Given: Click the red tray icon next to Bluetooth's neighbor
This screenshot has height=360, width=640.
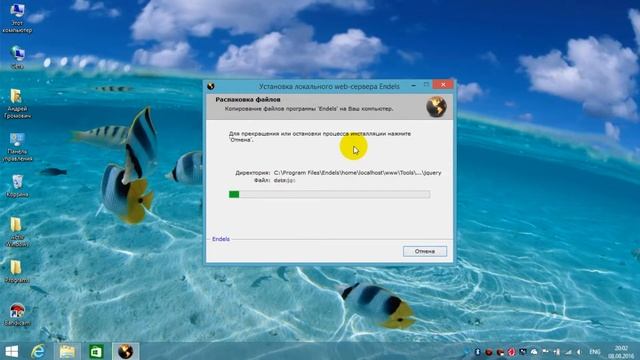Looking at the screenshot, I should [x=500, y=352].
